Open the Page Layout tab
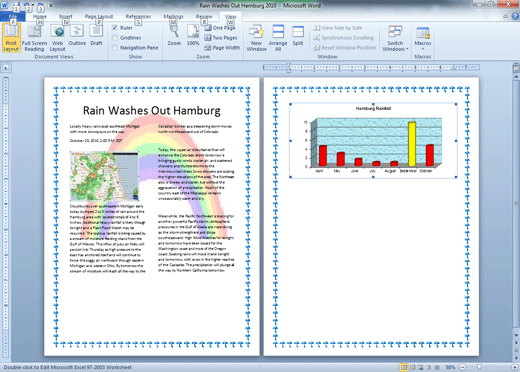The width and height of the screenshot is (520, 372). (x=99, y=16)
